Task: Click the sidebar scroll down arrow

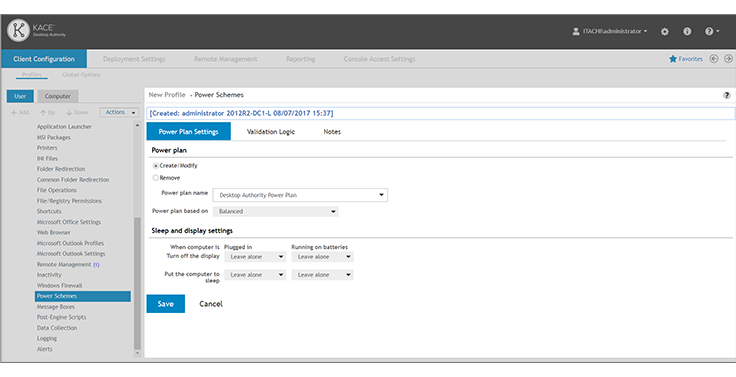Action: (137, 354)
